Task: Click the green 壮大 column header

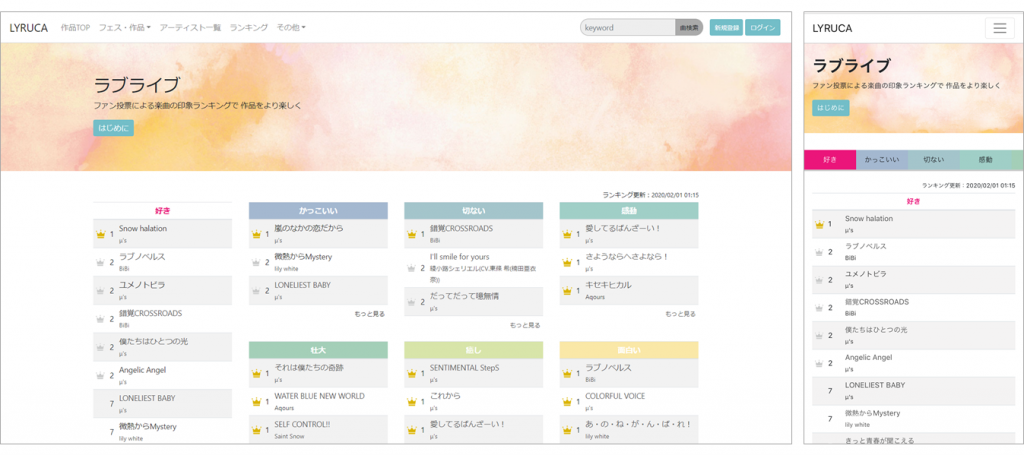Action: pyautogui.click(x=319, y=350)
